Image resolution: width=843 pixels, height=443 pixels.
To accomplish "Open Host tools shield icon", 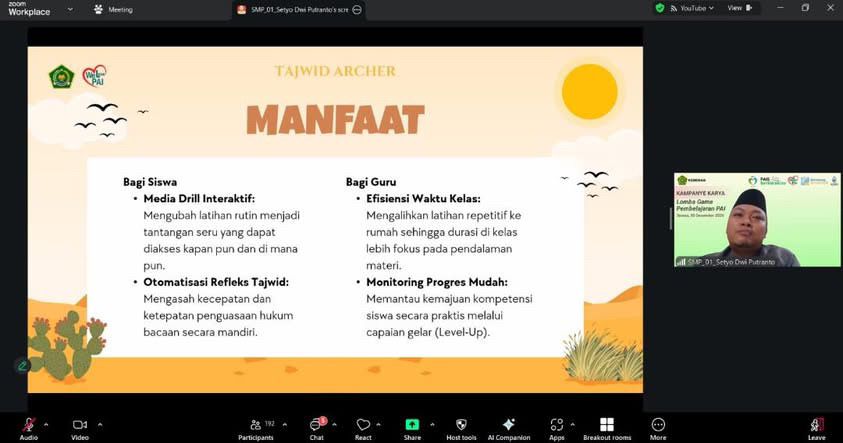I will tap(461, 426).
